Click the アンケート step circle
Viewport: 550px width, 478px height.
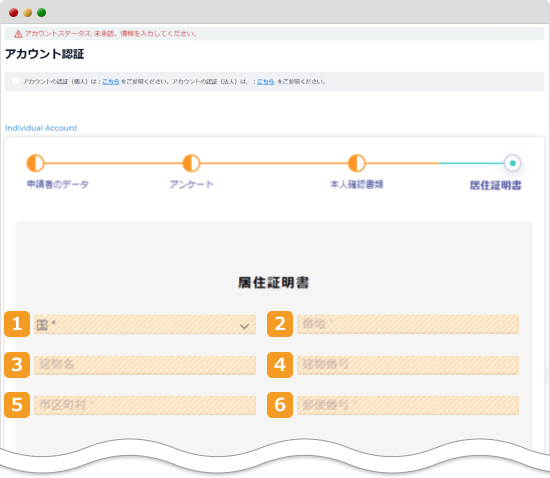191,163
